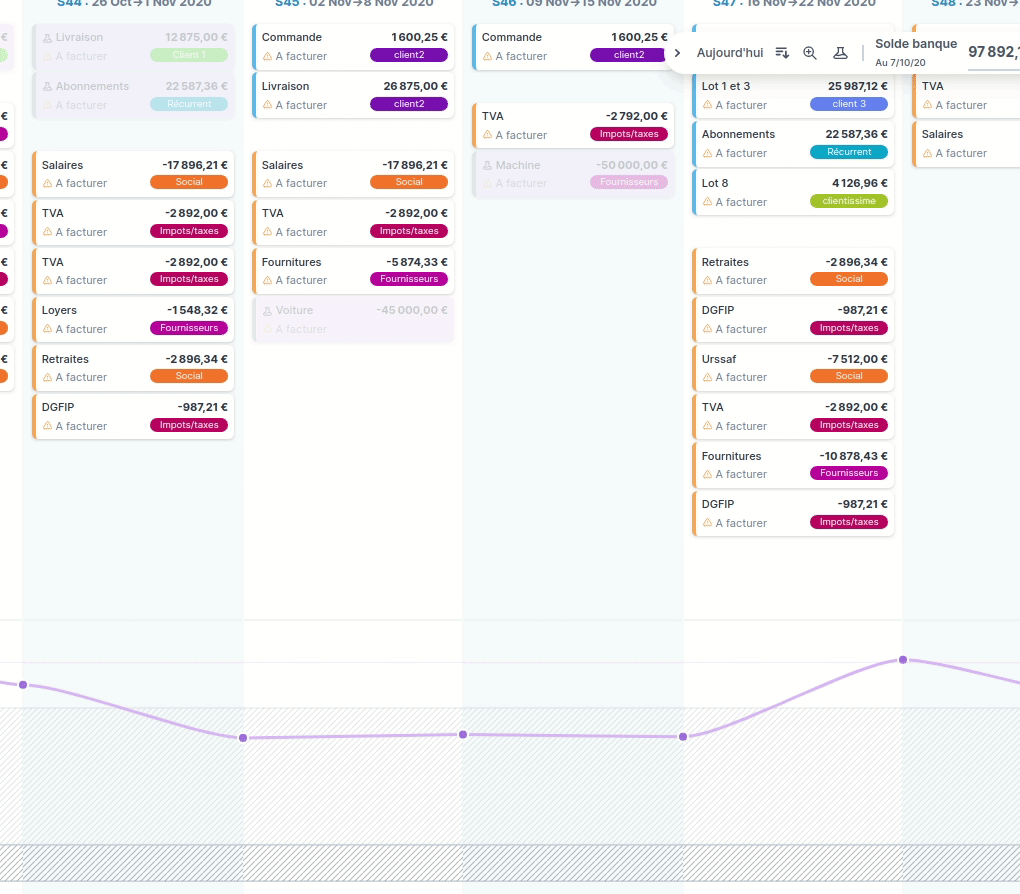Click the clientissime tag on Lot 8

(x=849, y=201)
